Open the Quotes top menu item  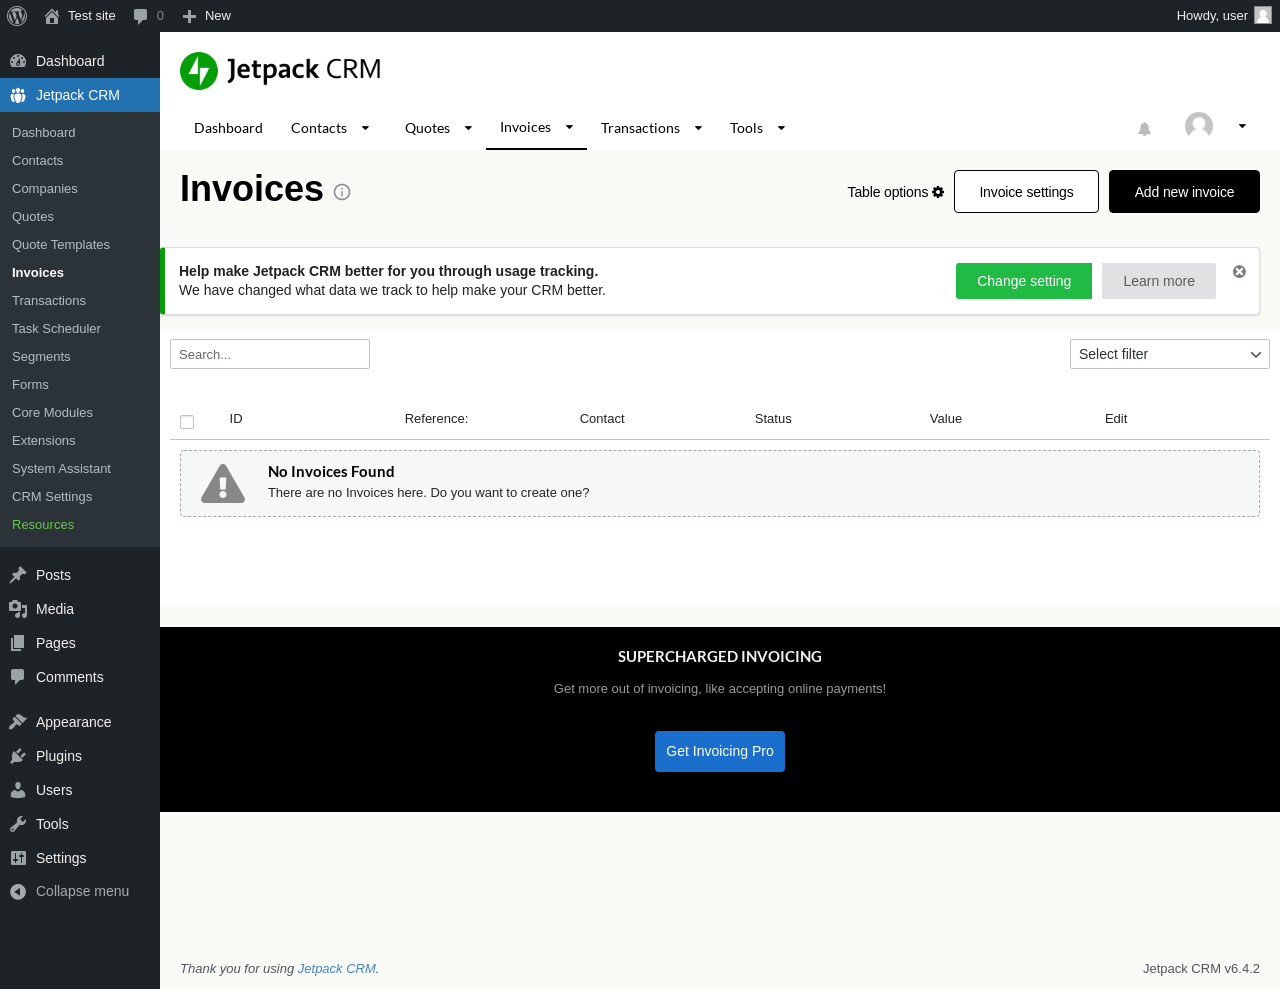click(x=427, y=128)
